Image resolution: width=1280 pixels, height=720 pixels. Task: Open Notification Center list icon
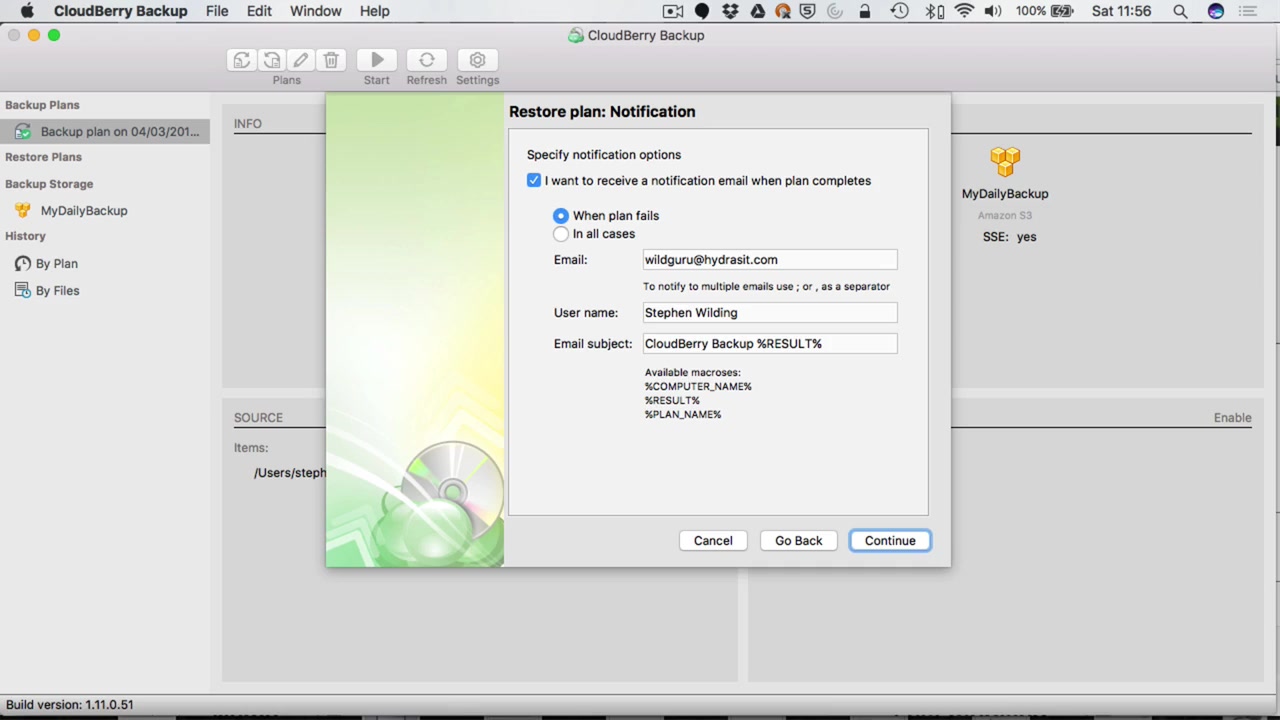click(x=1248, y=11)
